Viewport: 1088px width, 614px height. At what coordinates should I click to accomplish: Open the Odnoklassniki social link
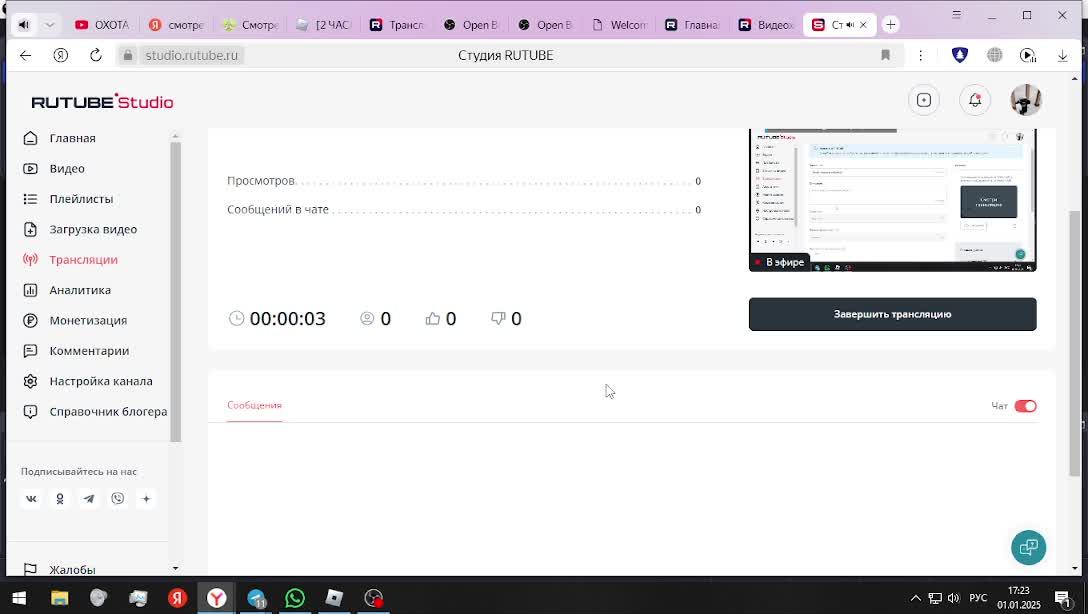(60, 499)
